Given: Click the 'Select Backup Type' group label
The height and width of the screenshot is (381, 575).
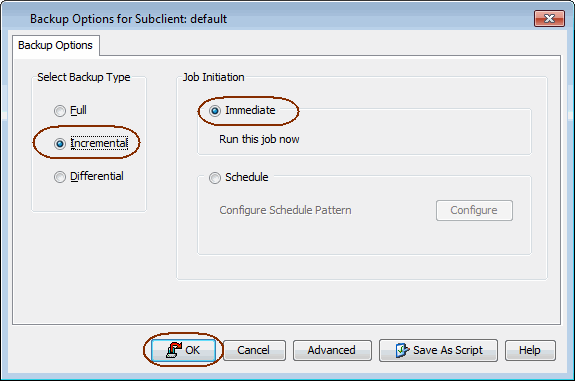Looking at the screenshot, I should coord(84,77).
